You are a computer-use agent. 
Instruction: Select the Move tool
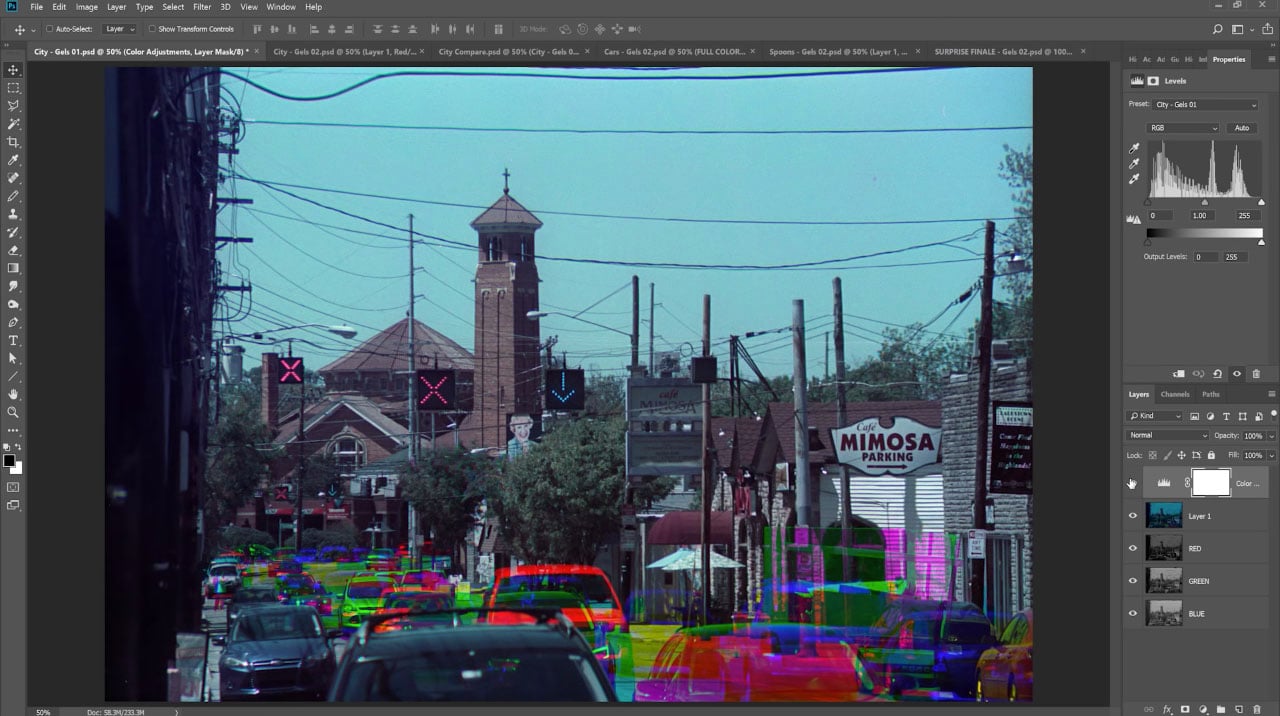(13, 70)
